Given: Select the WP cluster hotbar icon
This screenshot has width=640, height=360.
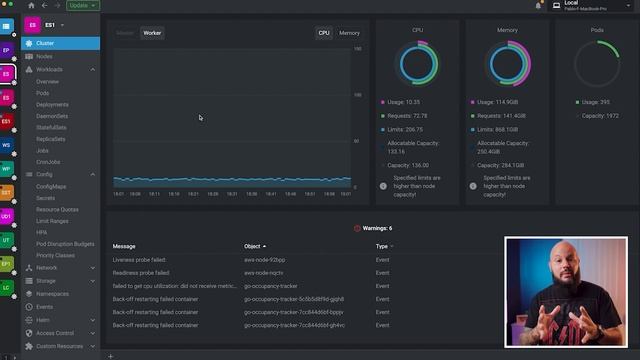Looking at the screenshot, I should (6, 169).
